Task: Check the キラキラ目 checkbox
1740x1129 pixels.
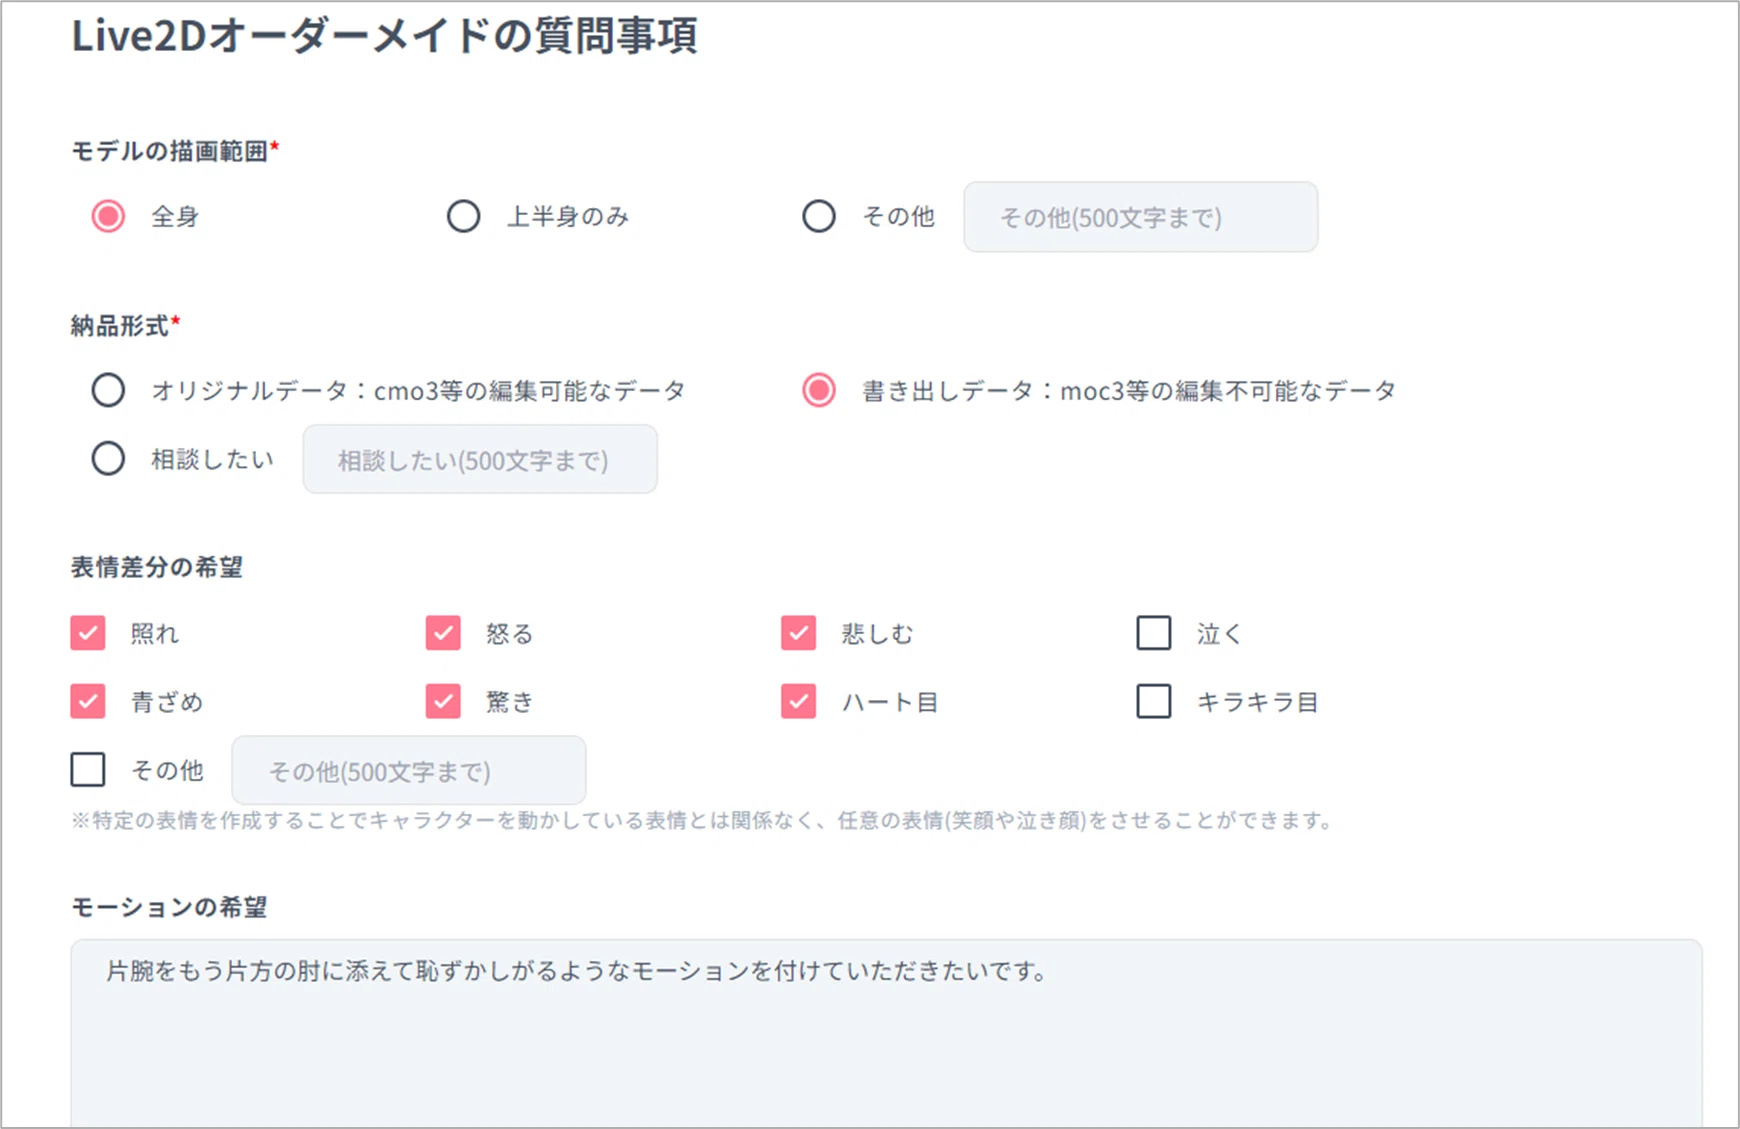Action: point(1154,701)
